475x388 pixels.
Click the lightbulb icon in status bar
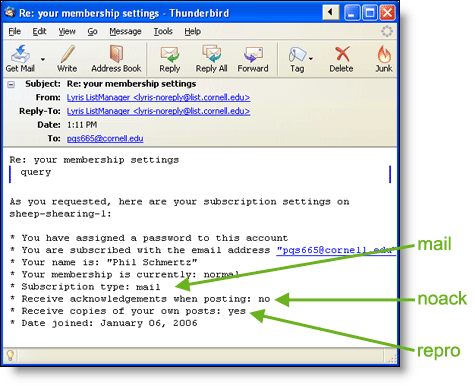(10, 355)
